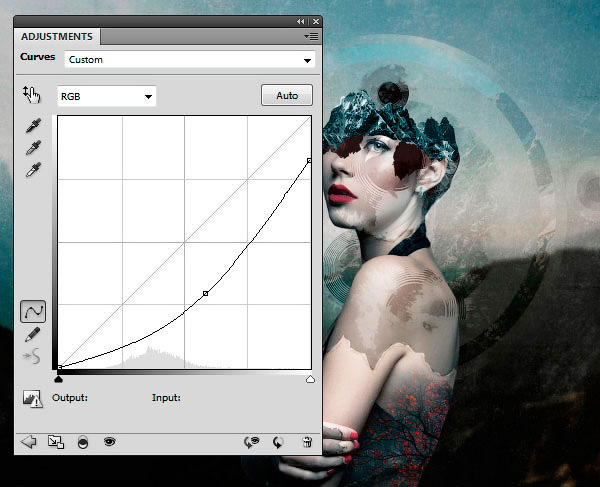Image resolution: width=600 pixels, height=487 pixels.
Task: Close the Adjustments panel
Action: click(316, 22)
